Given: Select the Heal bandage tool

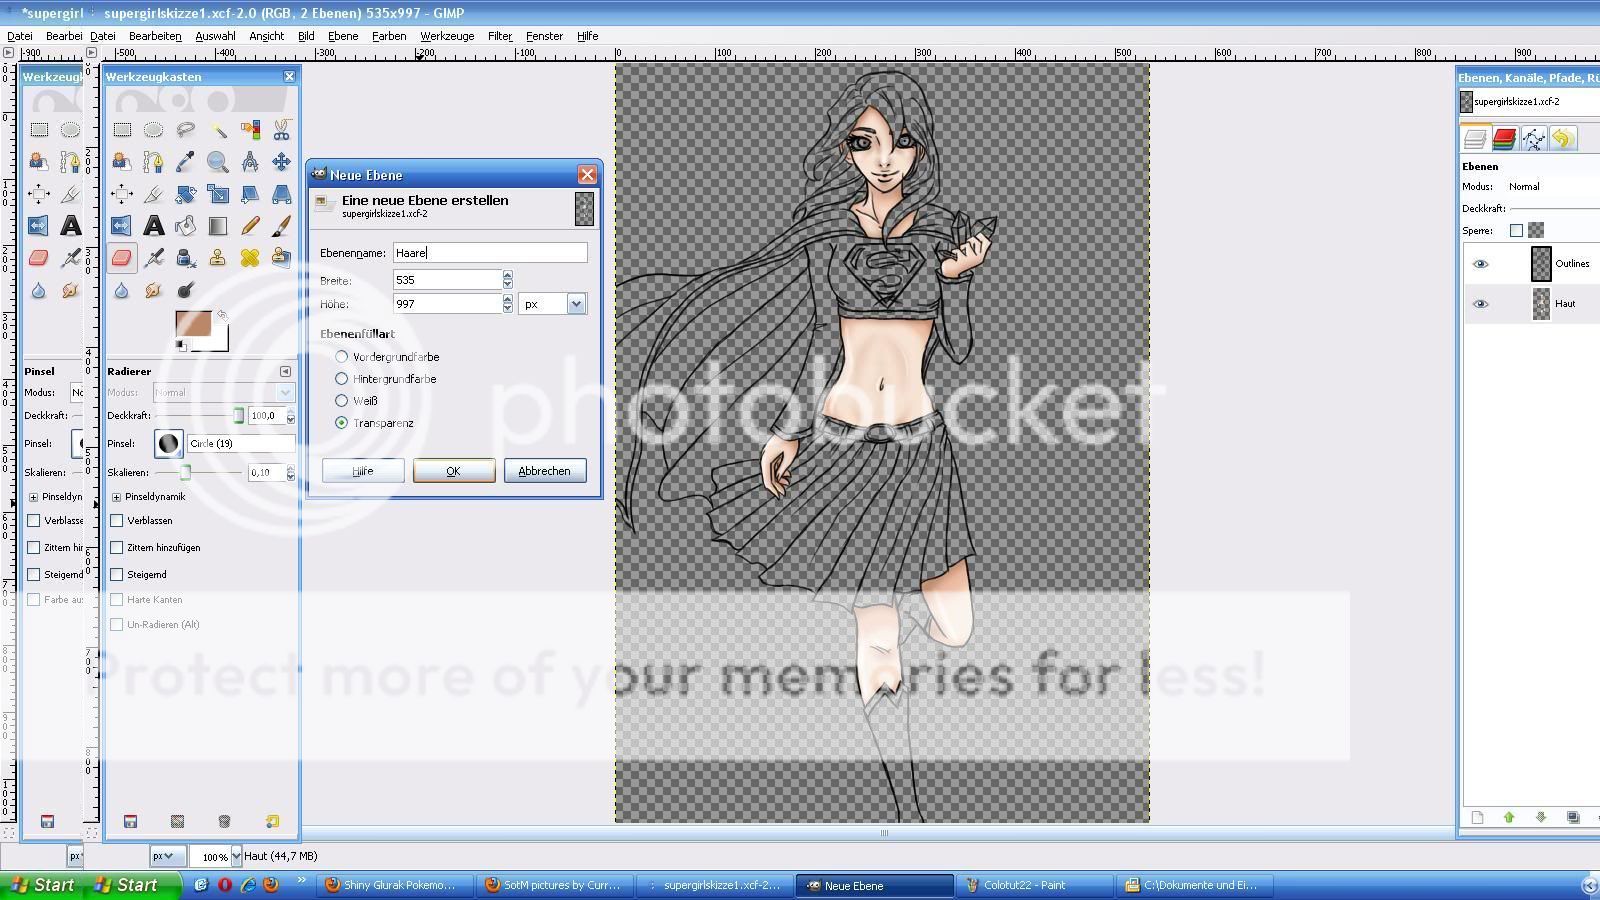Looking at the screenshot, I should (x=250, y=258).
